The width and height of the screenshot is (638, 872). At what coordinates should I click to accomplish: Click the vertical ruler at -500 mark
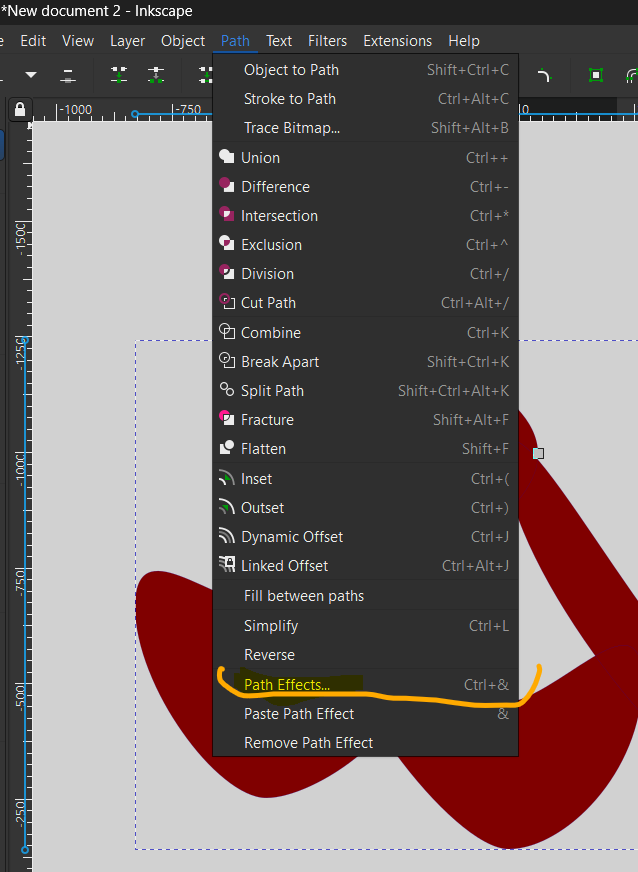tap(20, 696)
